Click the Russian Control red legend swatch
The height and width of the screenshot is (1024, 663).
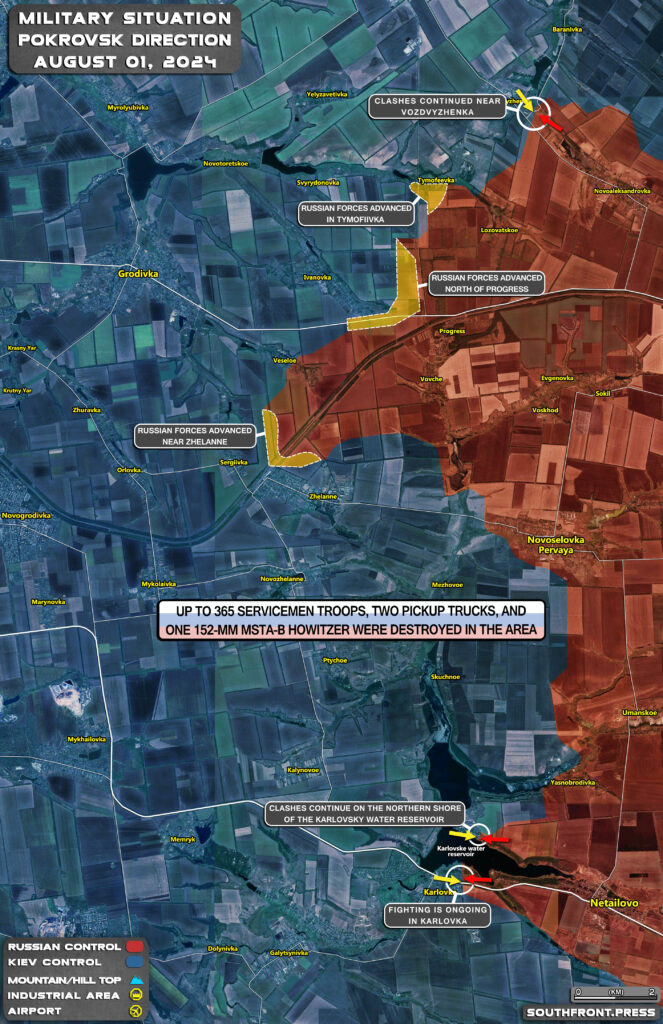click(133, 946)
